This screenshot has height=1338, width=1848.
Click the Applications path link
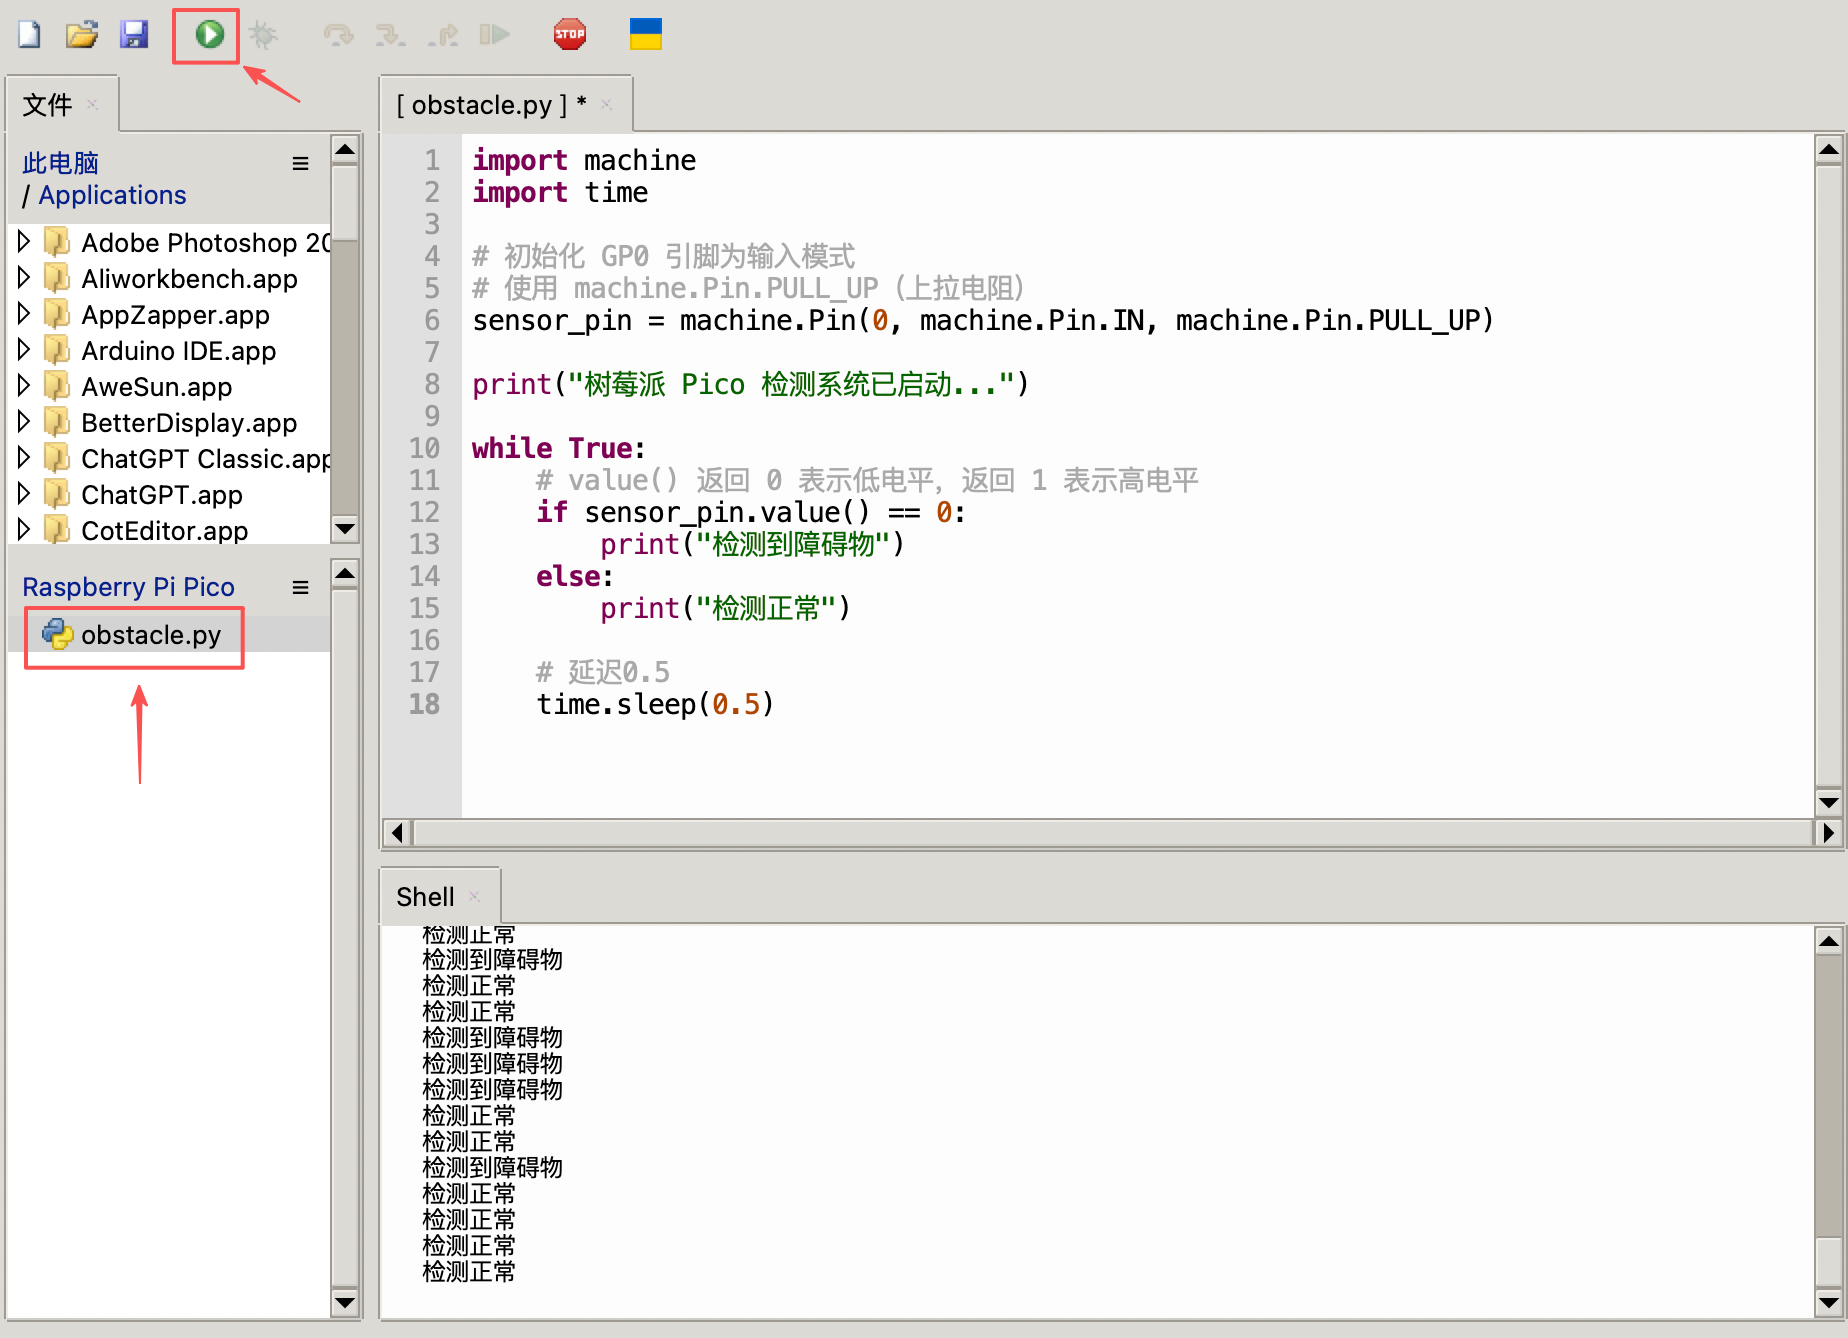[112, 195]
